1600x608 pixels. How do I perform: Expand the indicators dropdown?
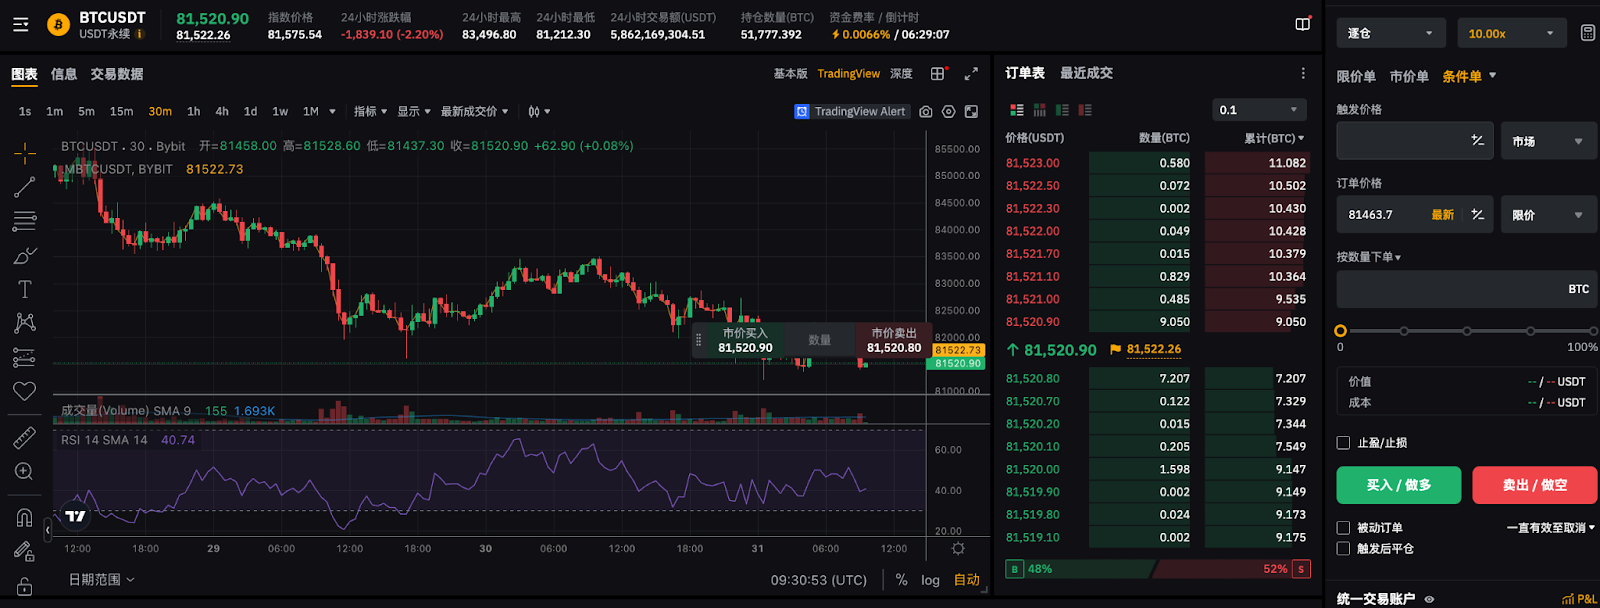(370, 112)
